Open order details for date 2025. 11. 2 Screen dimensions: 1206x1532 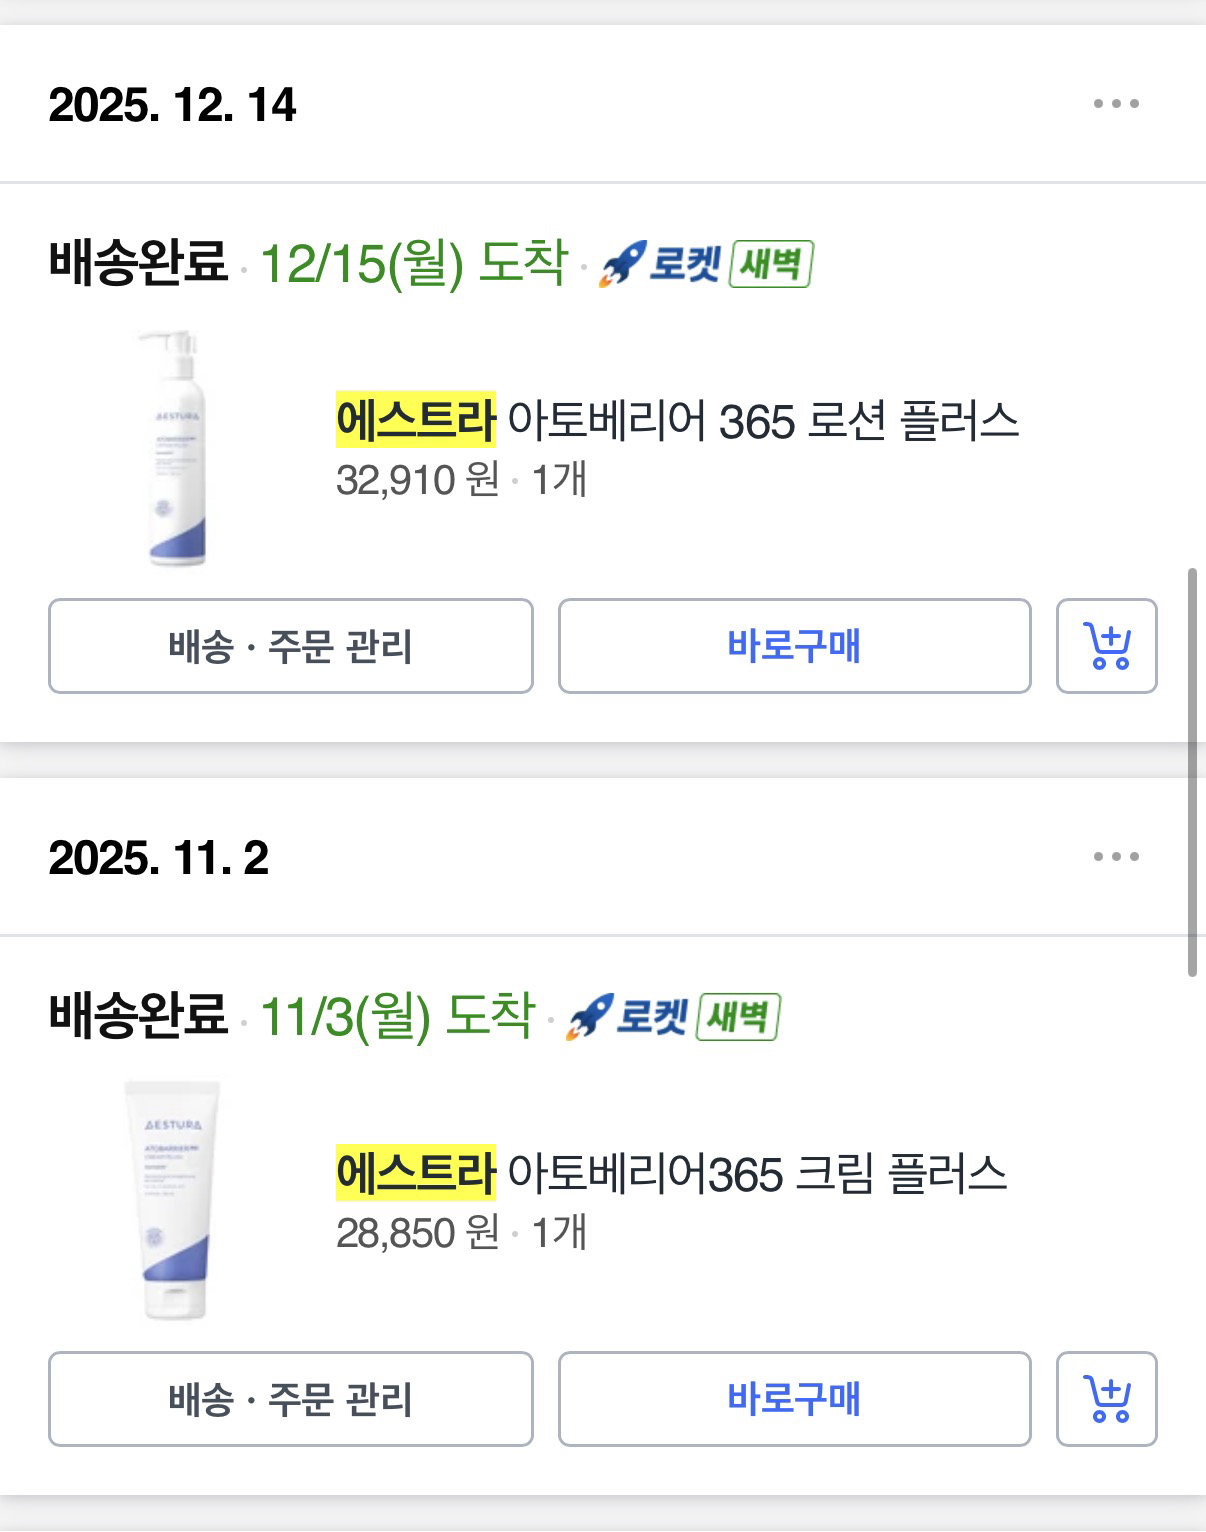coord(158,858)
